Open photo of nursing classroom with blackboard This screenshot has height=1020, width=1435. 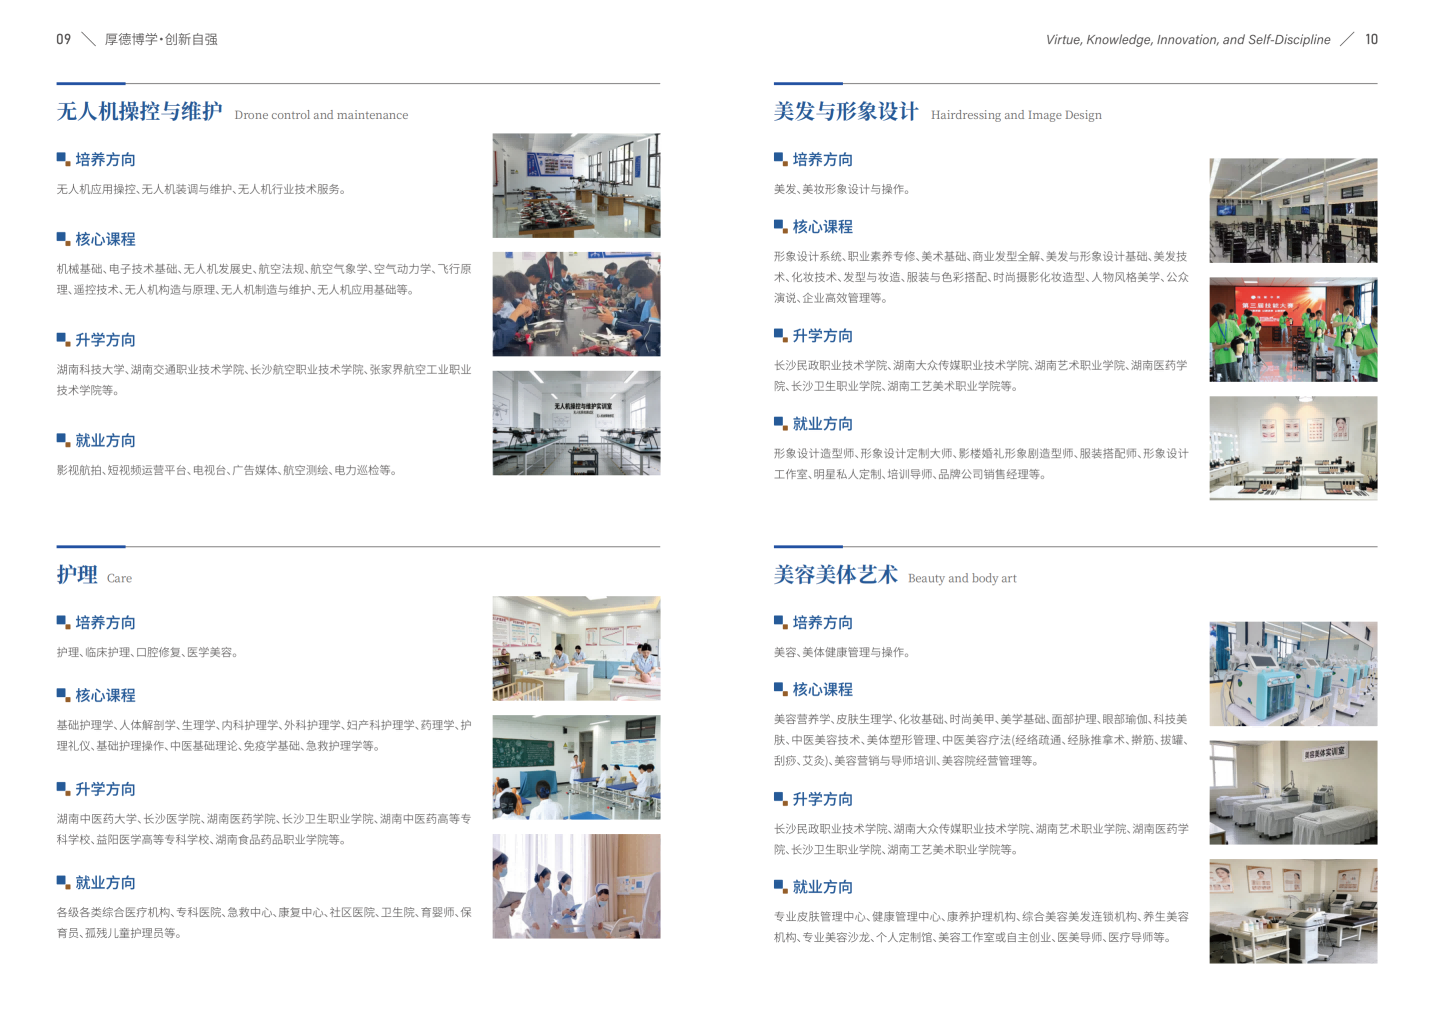576,767
